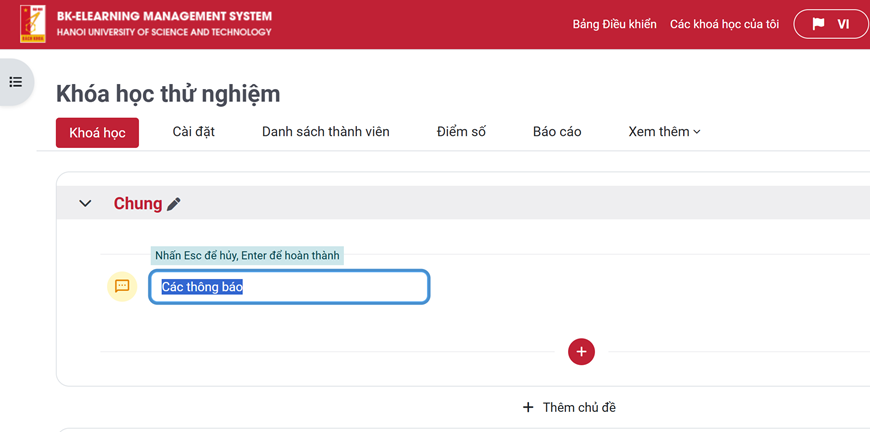870x432 pixels.
Task: Collapse the Chung section chevron
Action: pyautogui.click(x=85, y=204)
